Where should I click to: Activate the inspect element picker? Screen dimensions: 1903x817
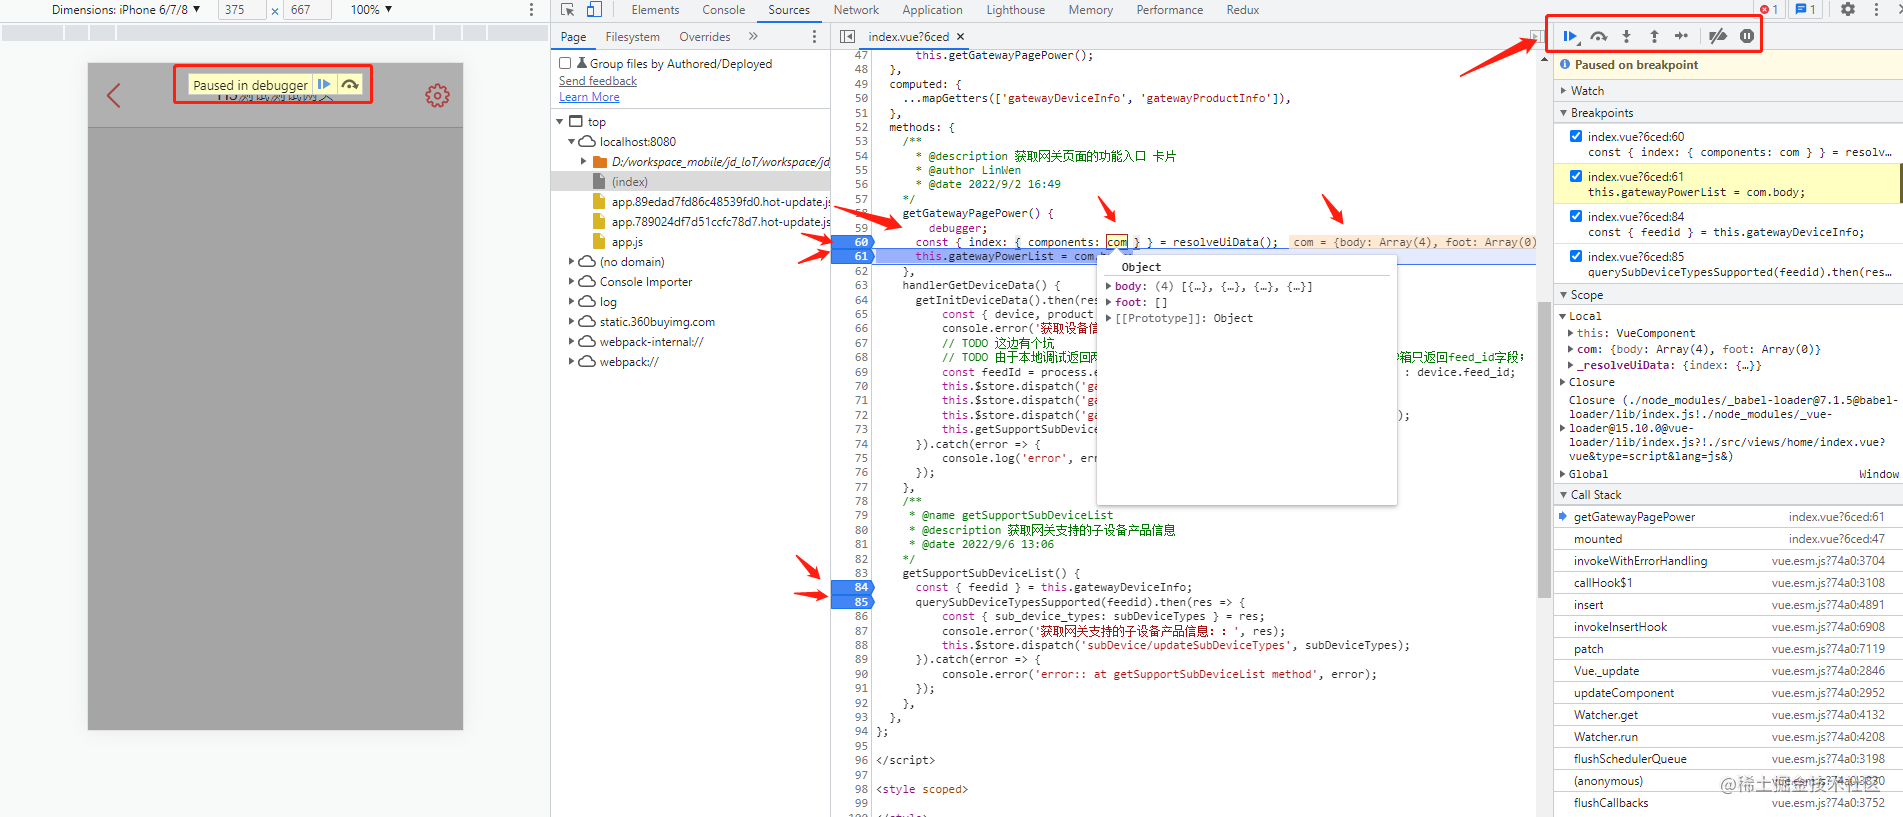(568, 10)
